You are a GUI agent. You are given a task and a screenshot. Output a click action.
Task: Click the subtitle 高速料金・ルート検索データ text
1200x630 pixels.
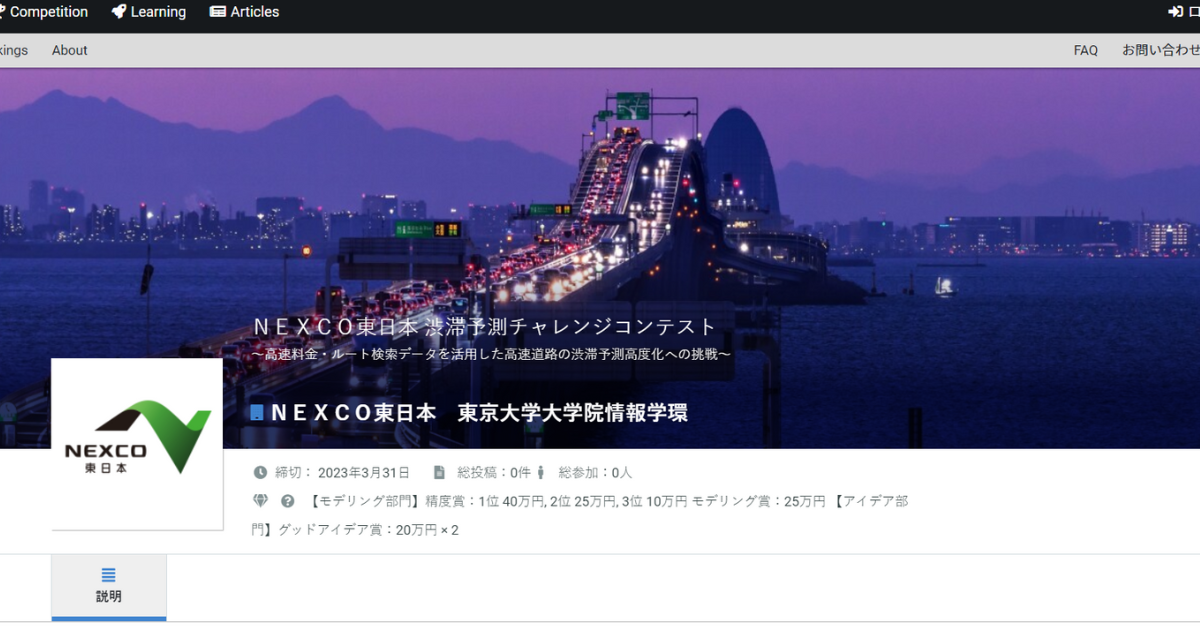491,355
